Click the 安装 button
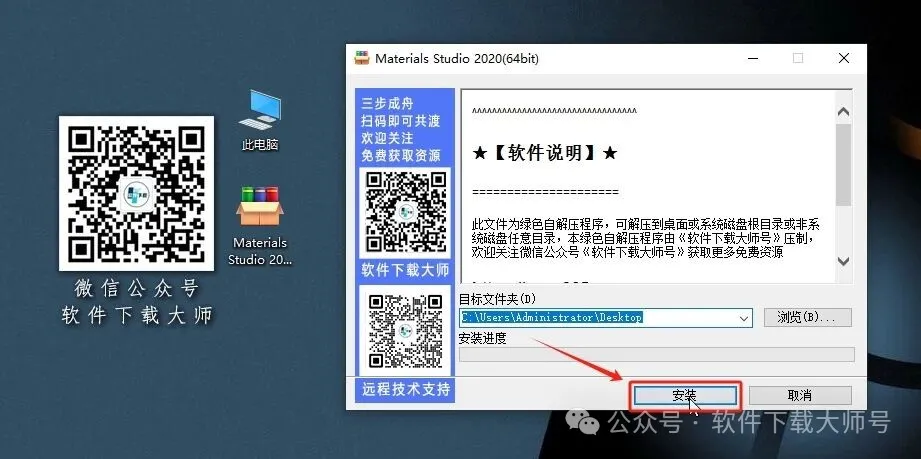The image size is (921, 459). (x=684, y=396)
